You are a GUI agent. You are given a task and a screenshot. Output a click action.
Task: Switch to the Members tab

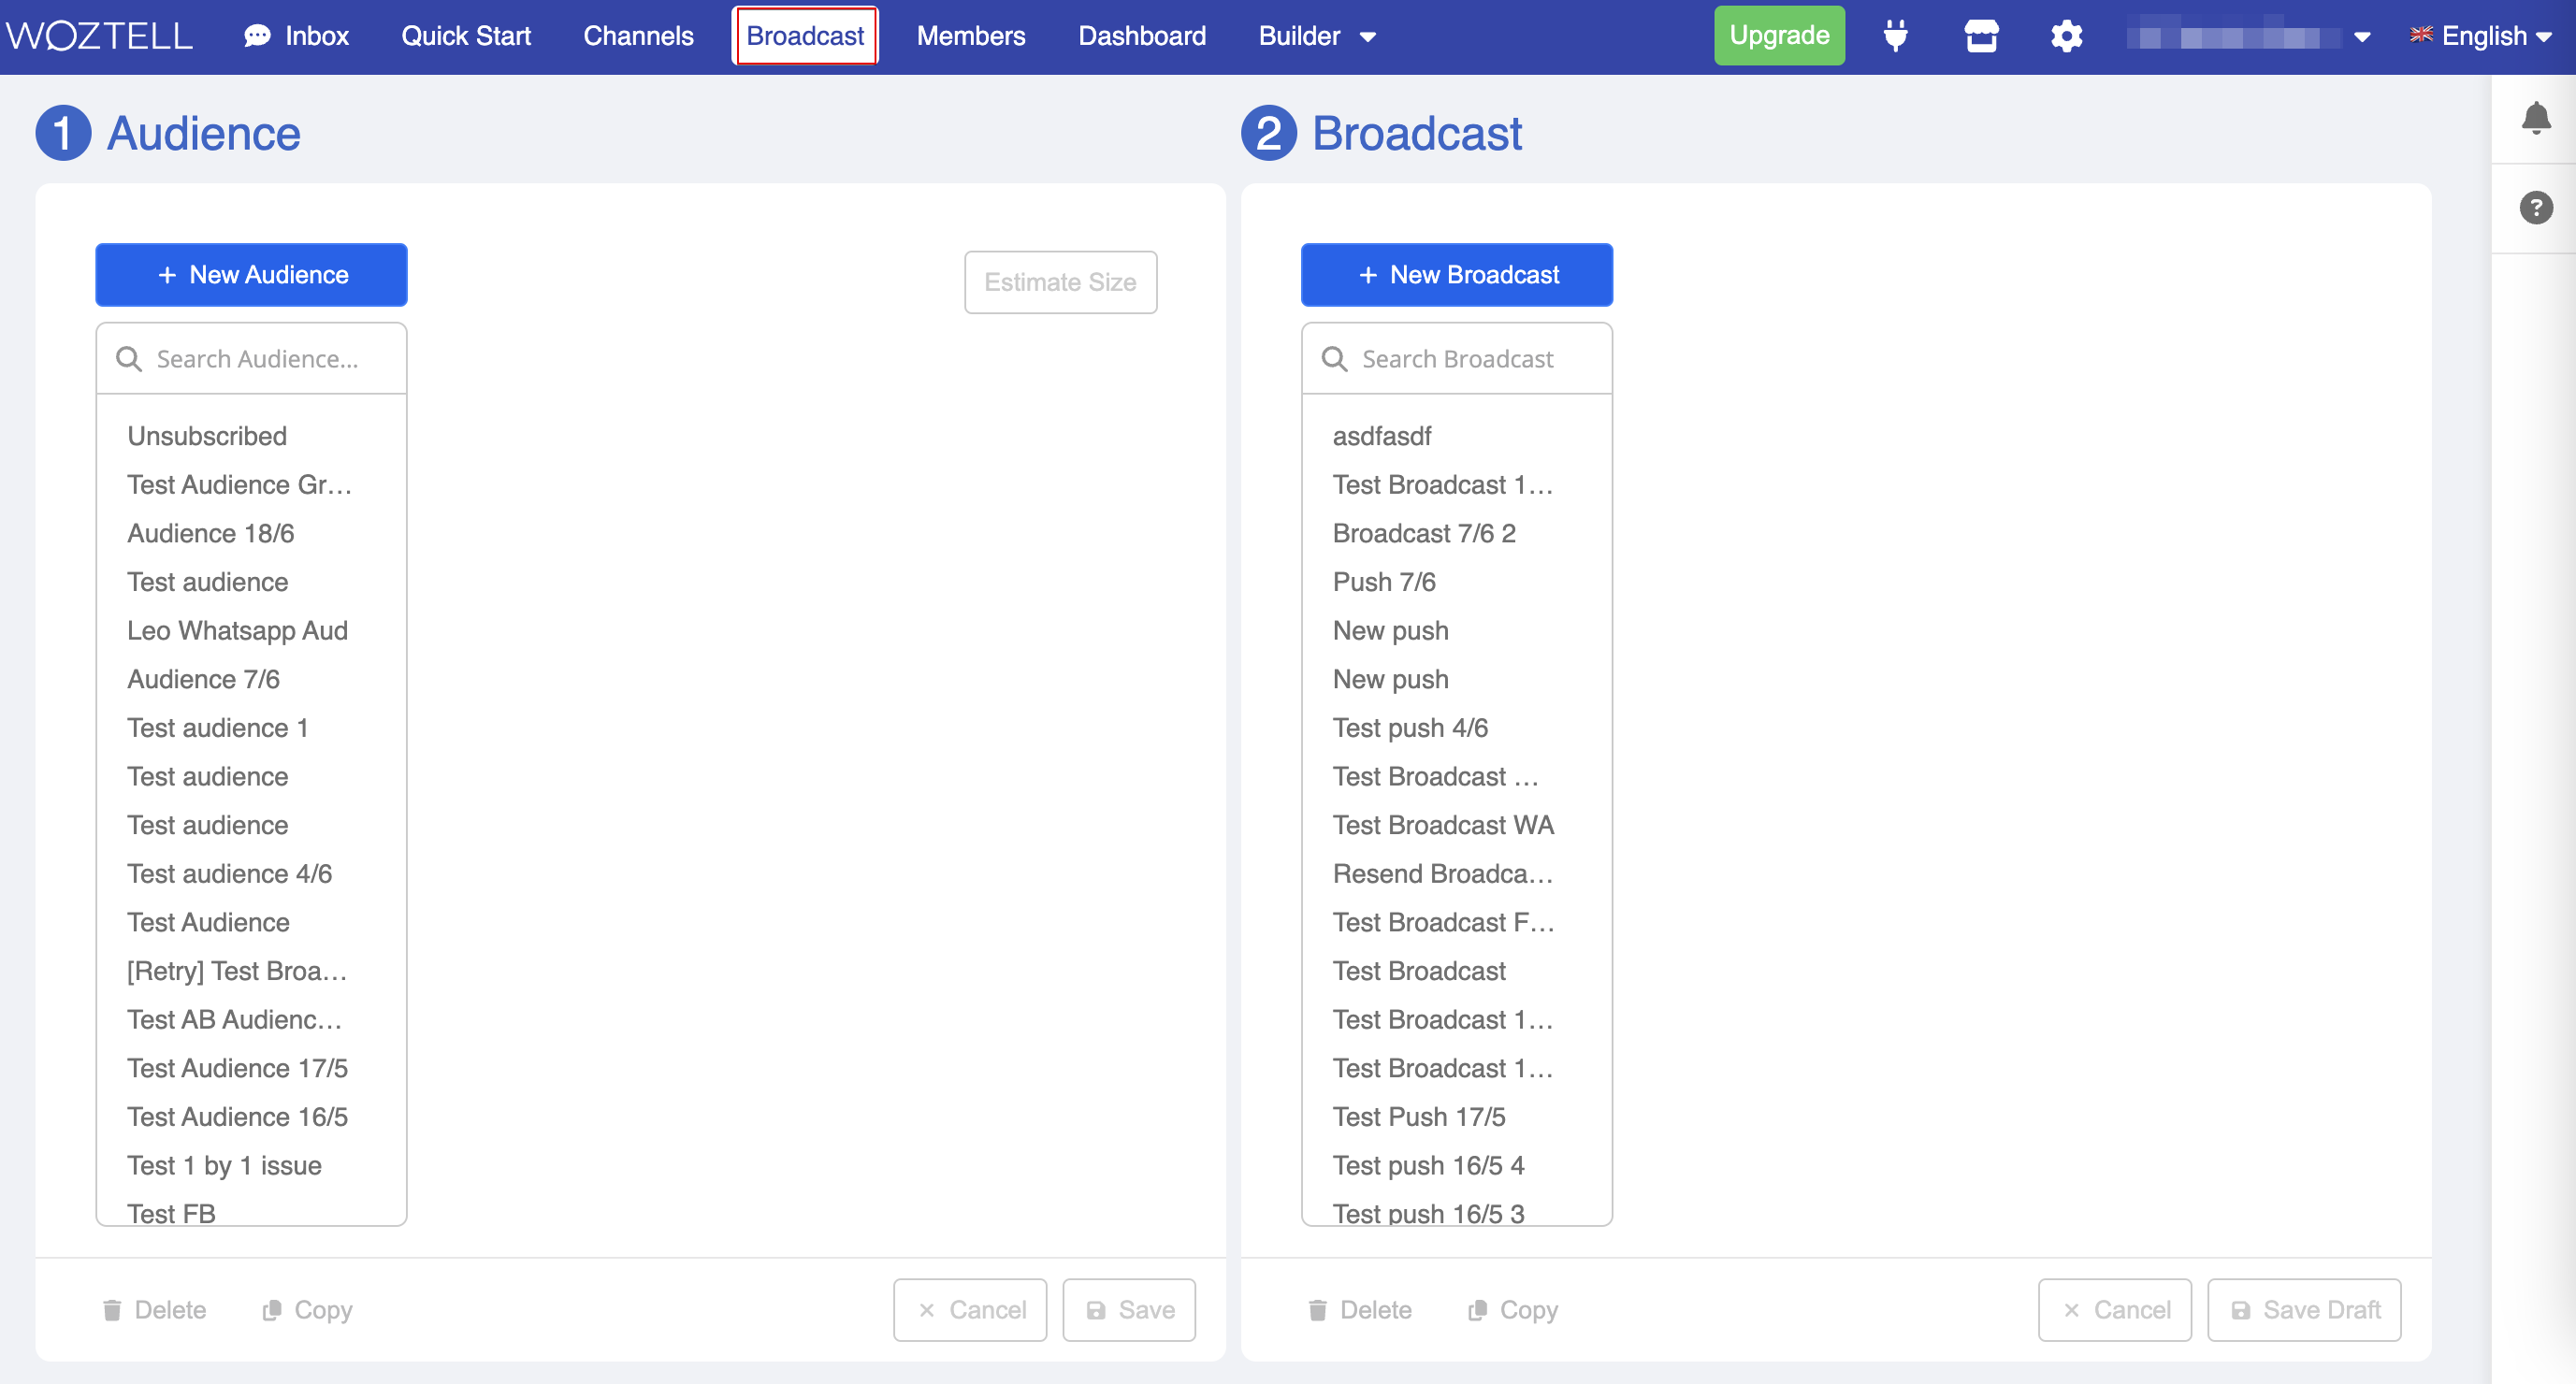click(971, 35)
